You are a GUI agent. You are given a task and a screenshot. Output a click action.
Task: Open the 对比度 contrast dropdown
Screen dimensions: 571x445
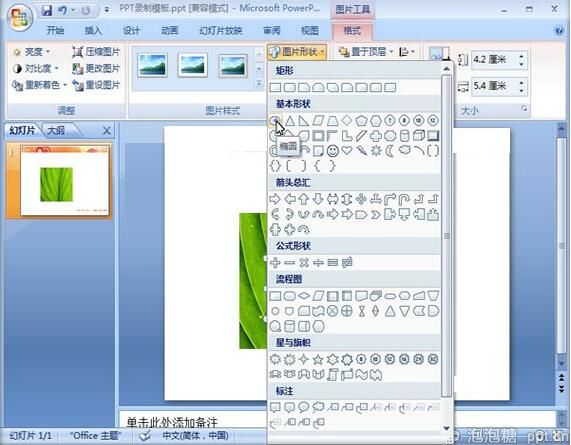[x=35, y=68]
